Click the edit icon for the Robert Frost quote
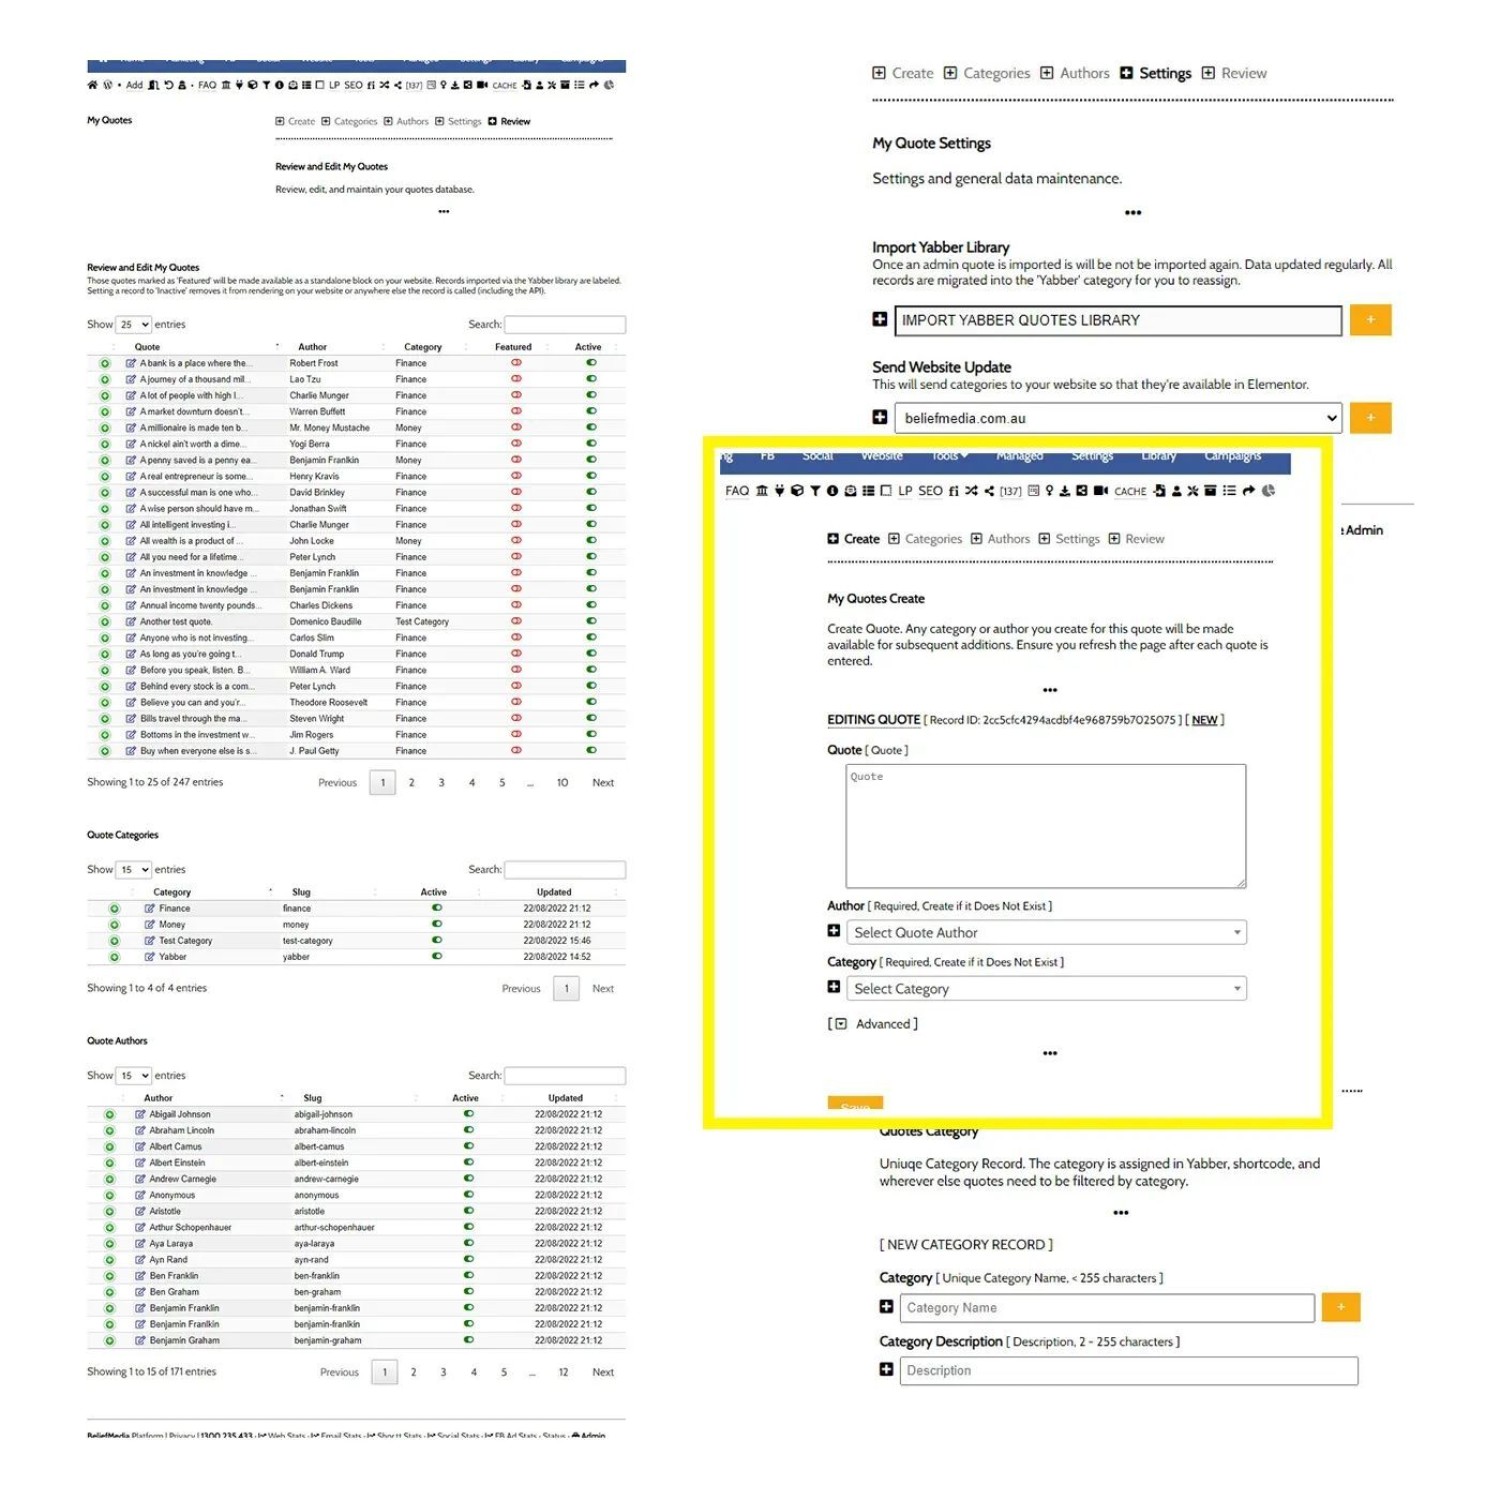 click(131, 364)
